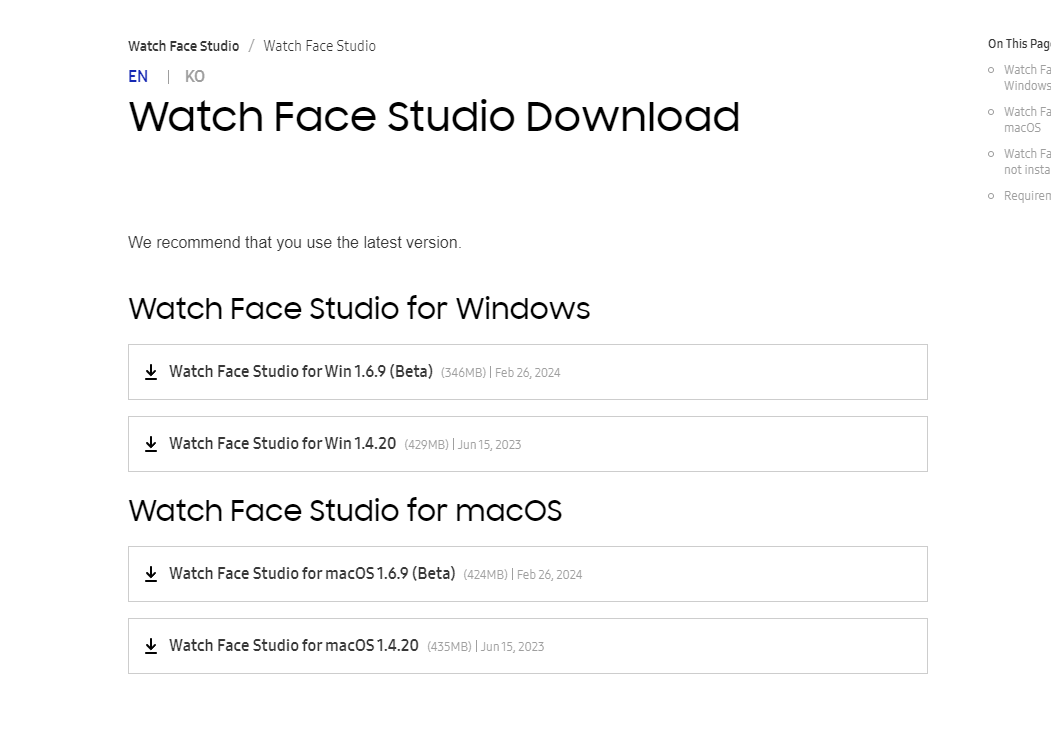Click the Watch Face Studio for Windows heading
The width and height of the screenshot is (1051, 732).
[x=359, y=309]
